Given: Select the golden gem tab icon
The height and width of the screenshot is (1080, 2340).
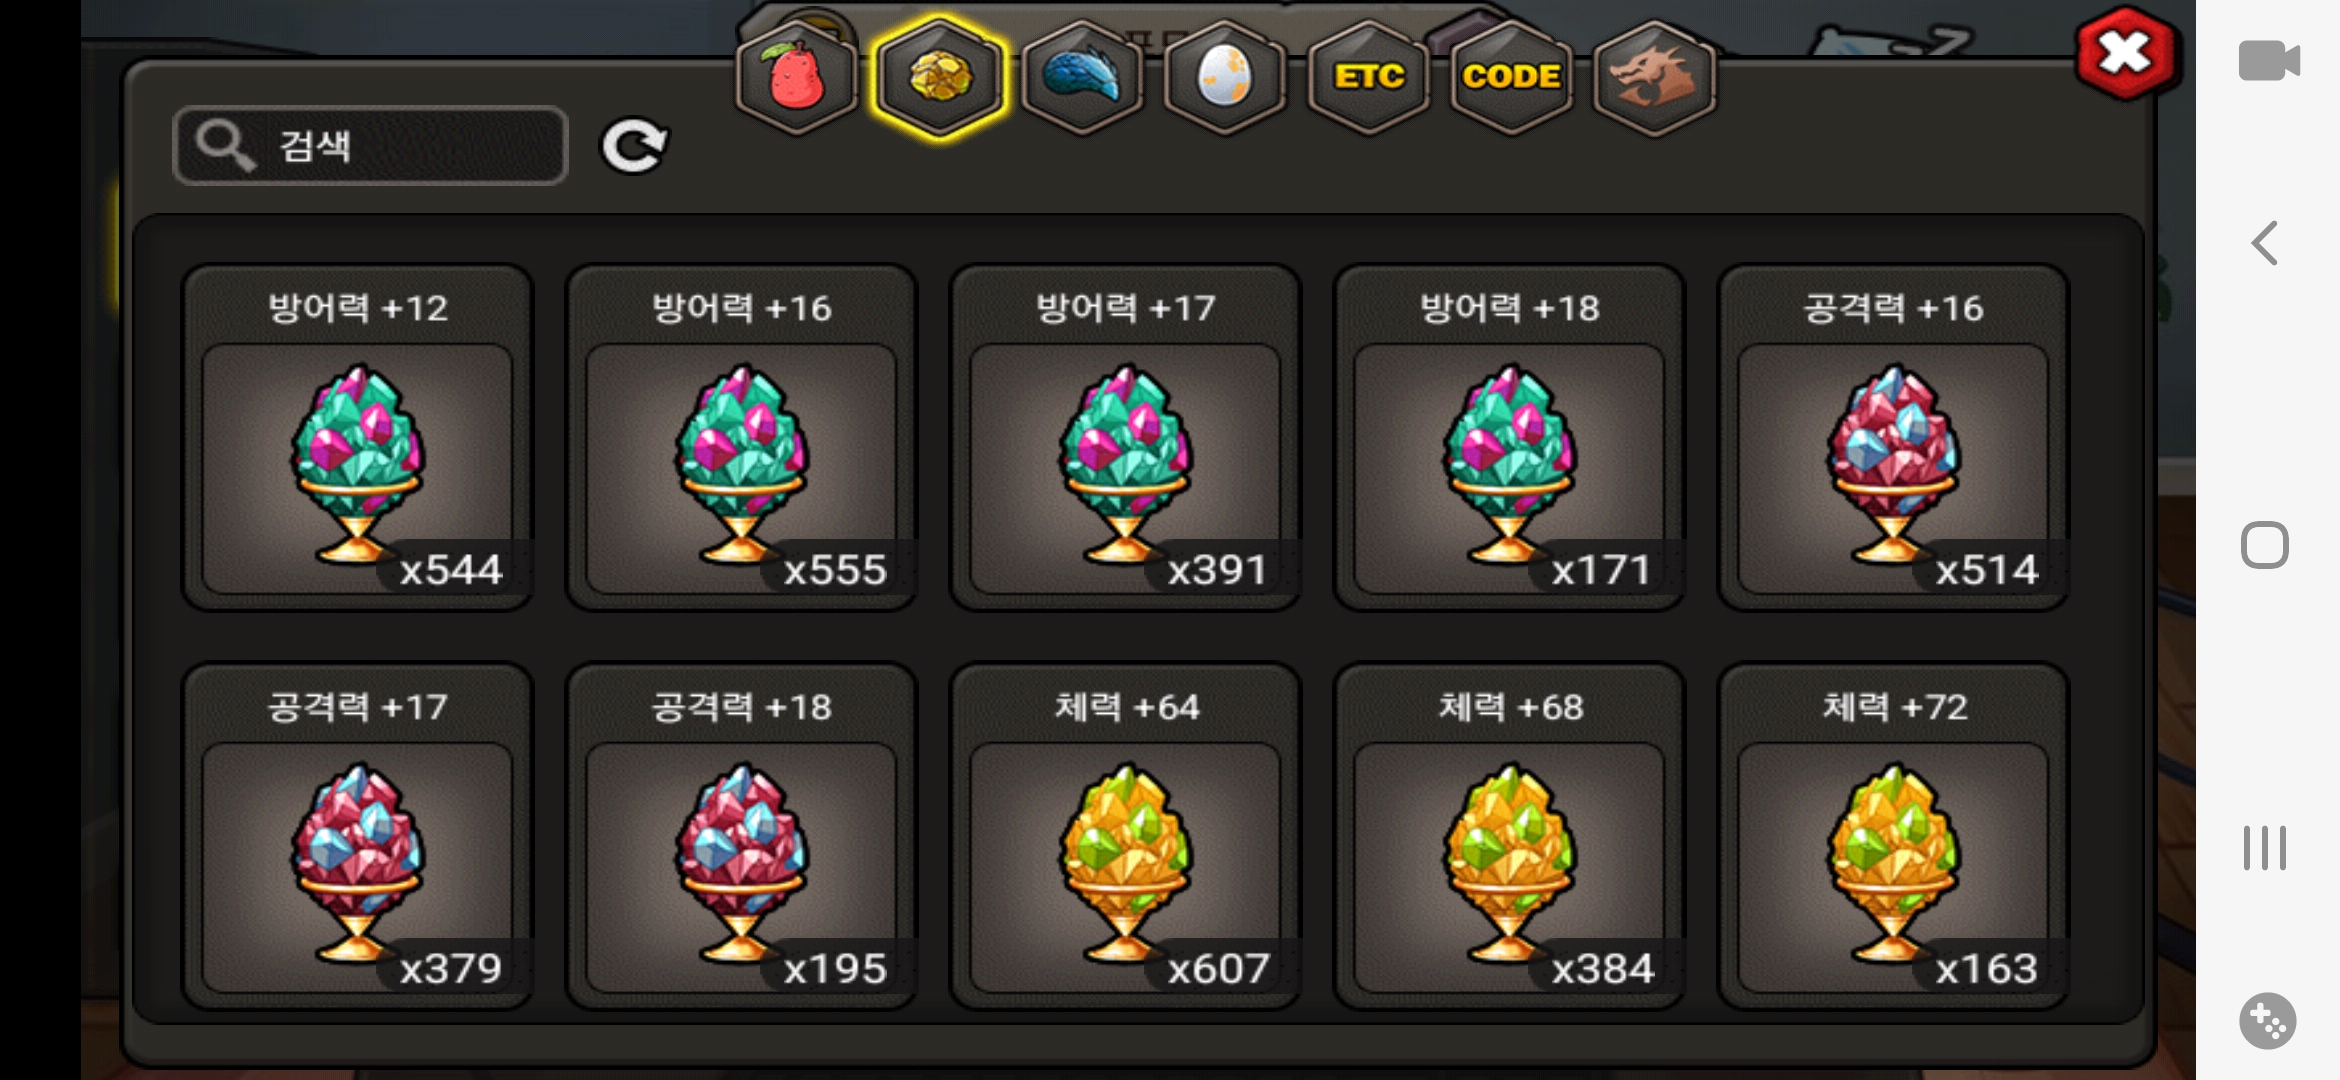Looking at the screenshot, I should (x=939, y=78).
